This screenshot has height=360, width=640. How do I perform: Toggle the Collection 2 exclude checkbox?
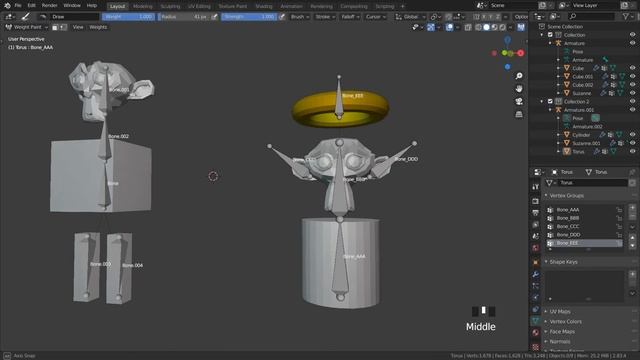550,101
